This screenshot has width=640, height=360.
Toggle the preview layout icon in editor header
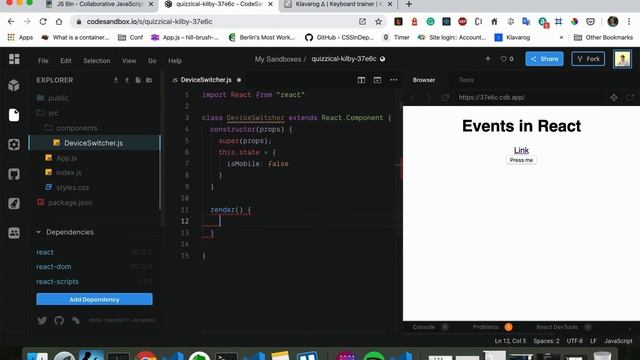[377, 80]
